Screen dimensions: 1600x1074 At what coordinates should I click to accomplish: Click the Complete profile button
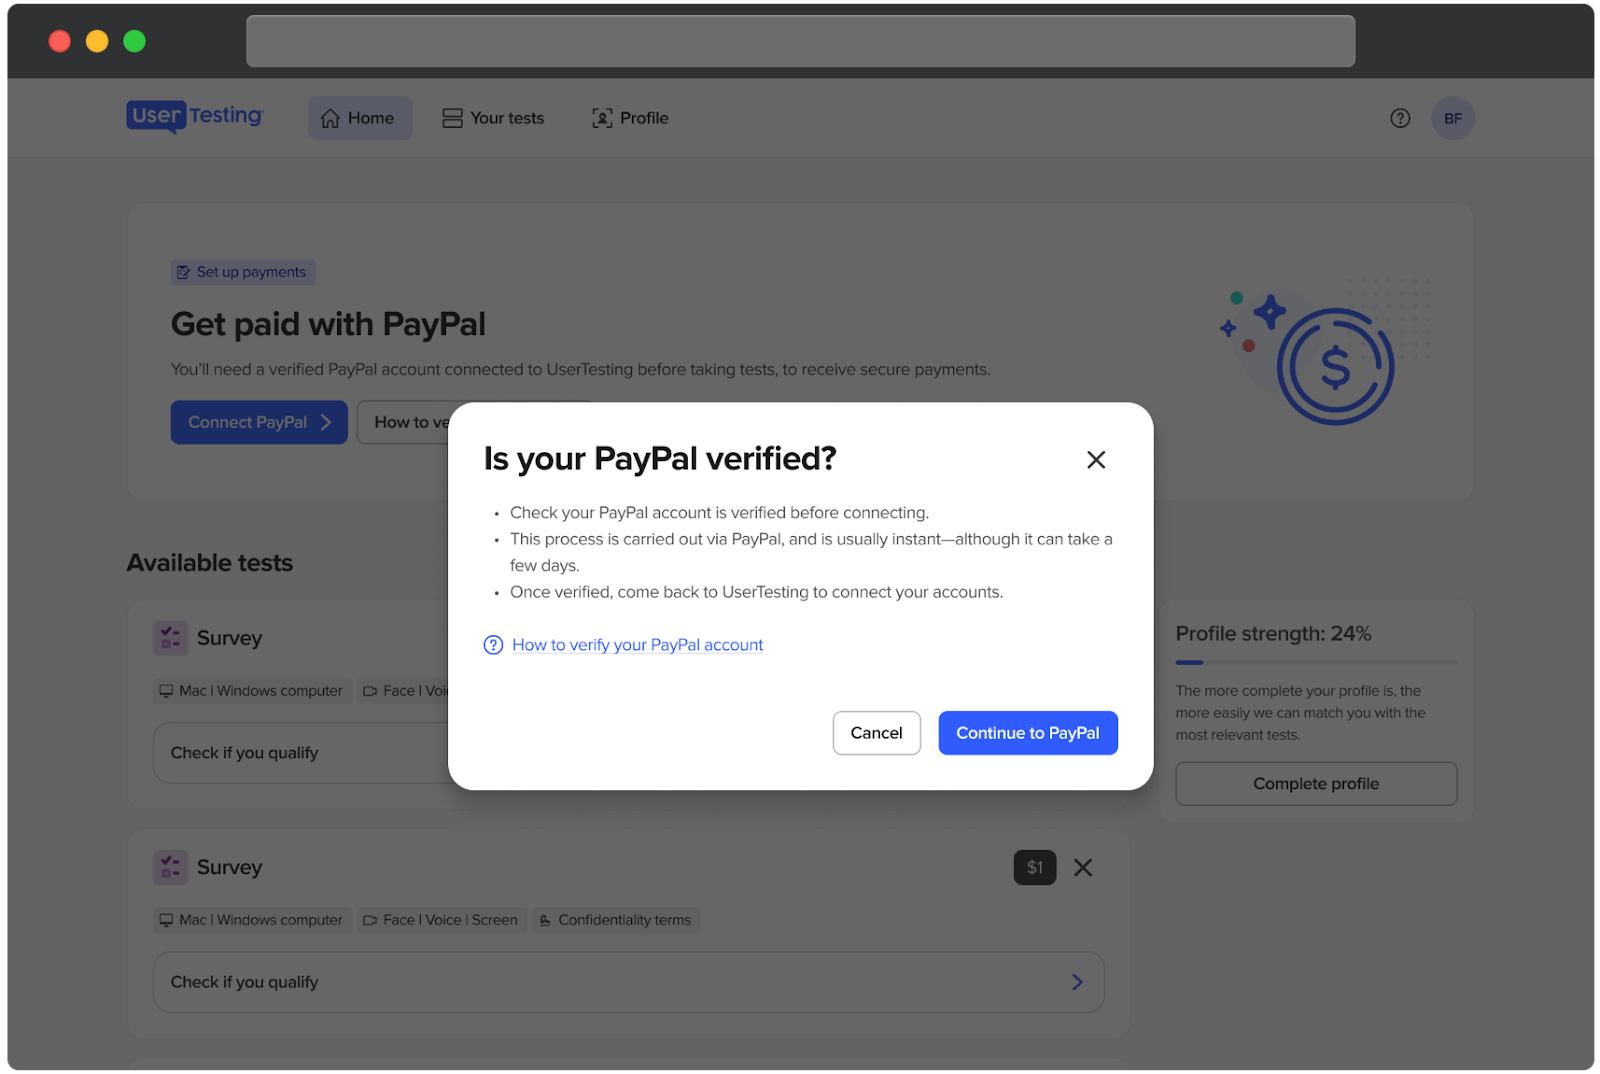(1316, 784)
